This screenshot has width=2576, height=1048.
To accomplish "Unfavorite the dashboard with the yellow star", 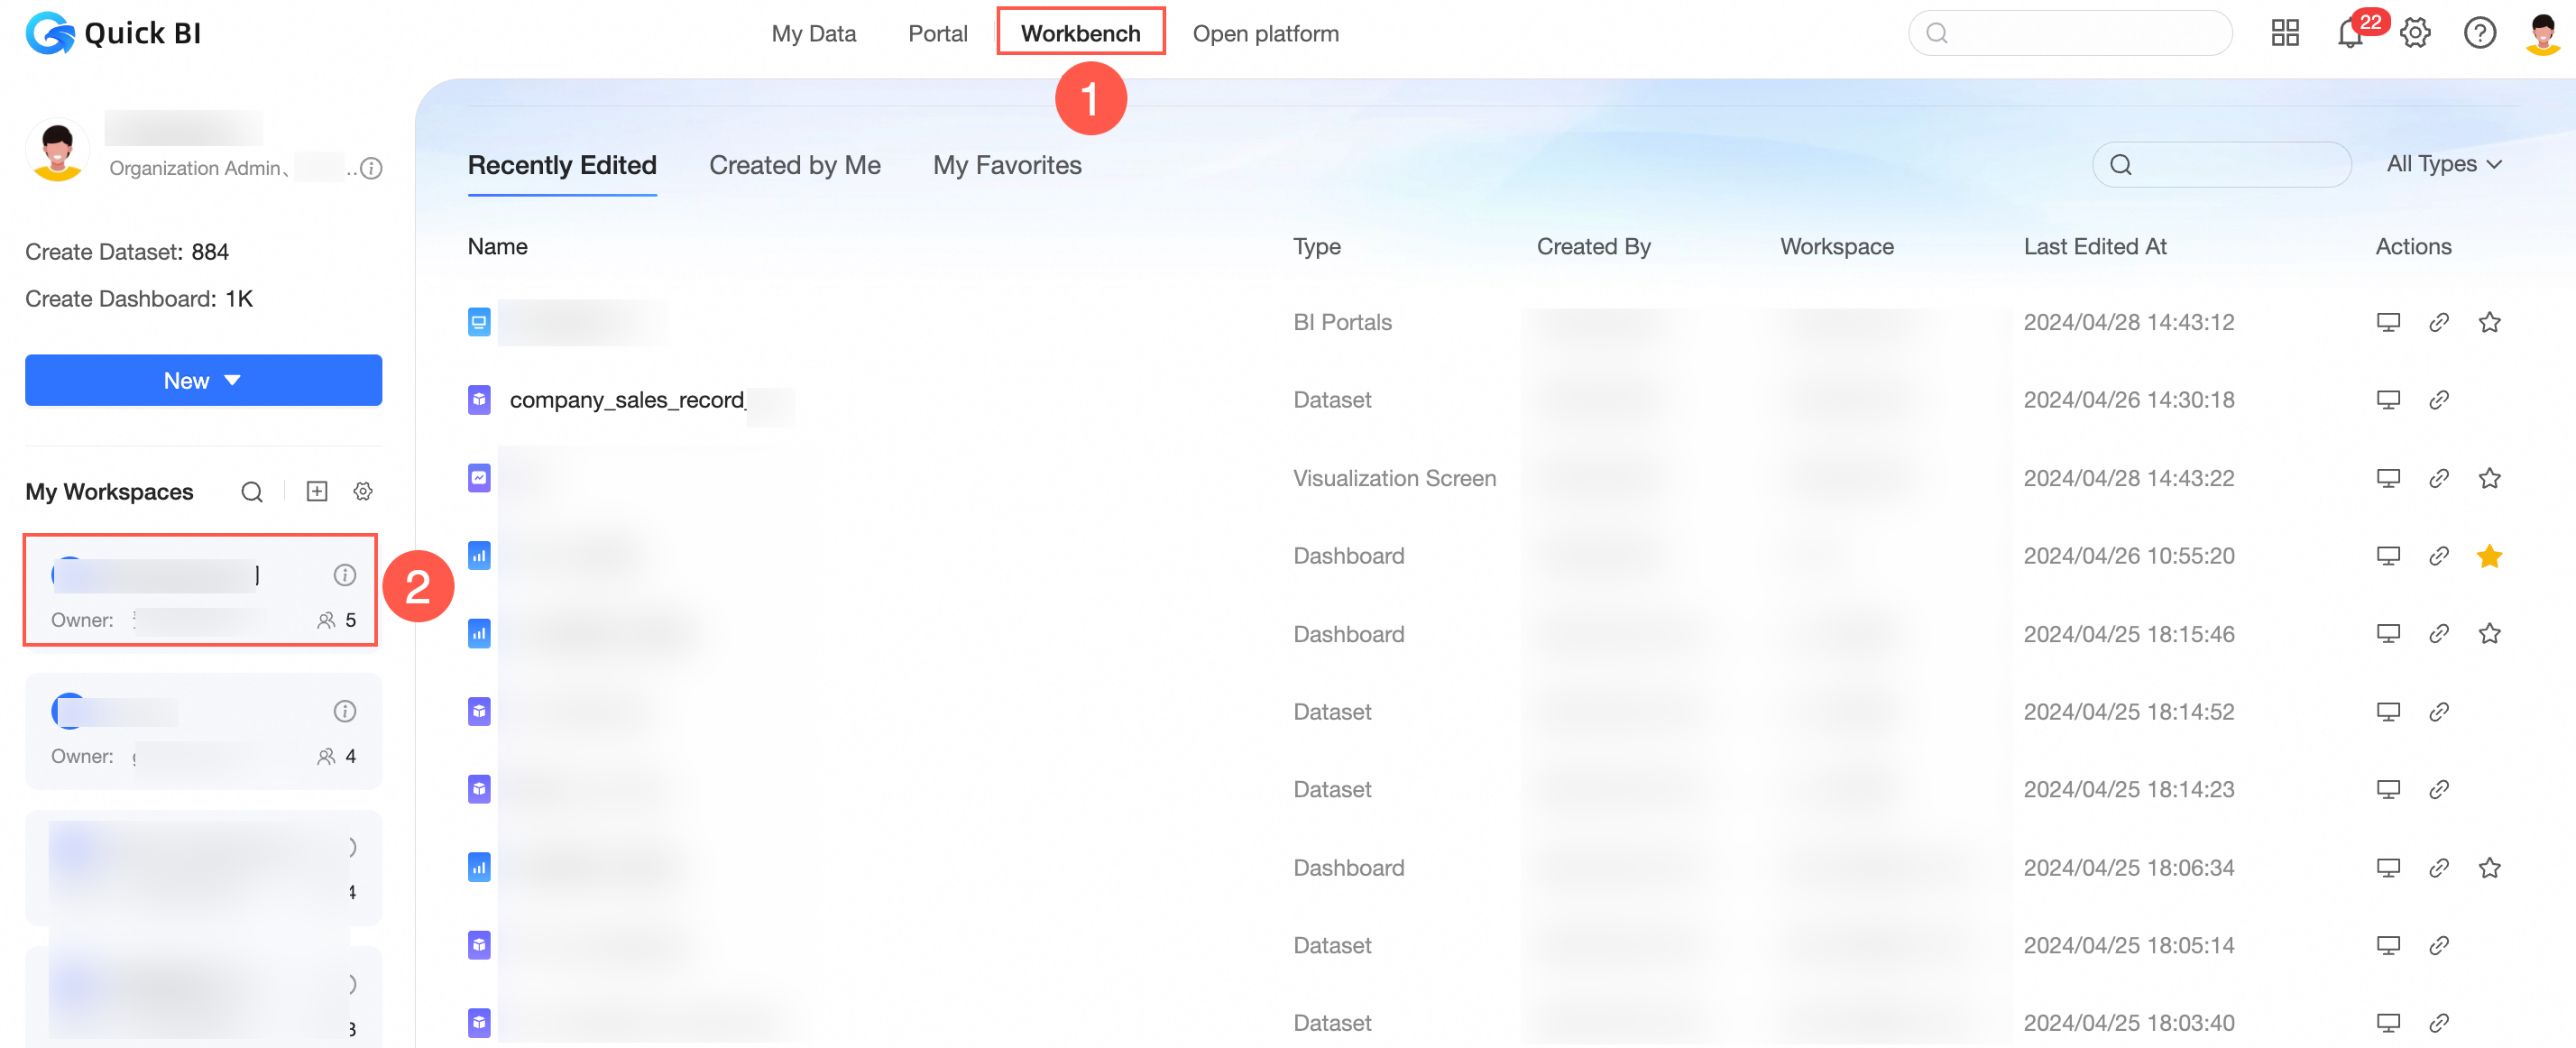I will (2490, 556).
